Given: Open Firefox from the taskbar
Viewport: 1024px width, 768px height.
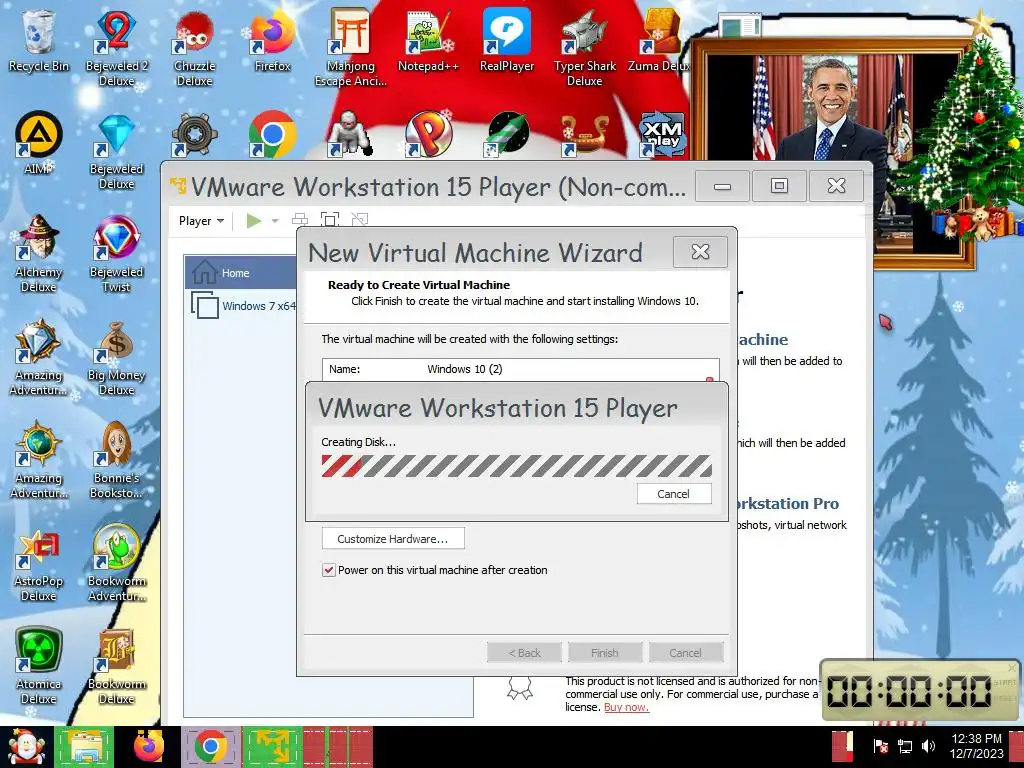Looking at the screenshot, I should click(x=148, y=747).
